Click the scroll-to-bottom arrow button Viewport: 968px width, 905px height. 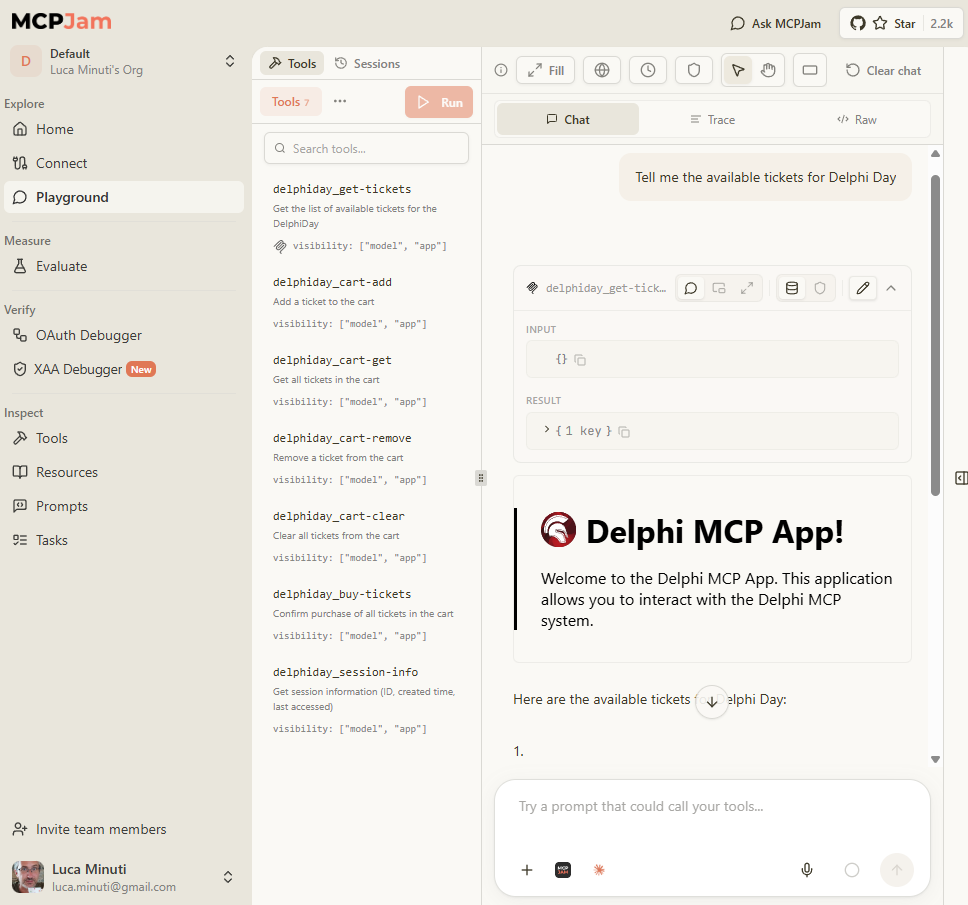pos(712,702)
